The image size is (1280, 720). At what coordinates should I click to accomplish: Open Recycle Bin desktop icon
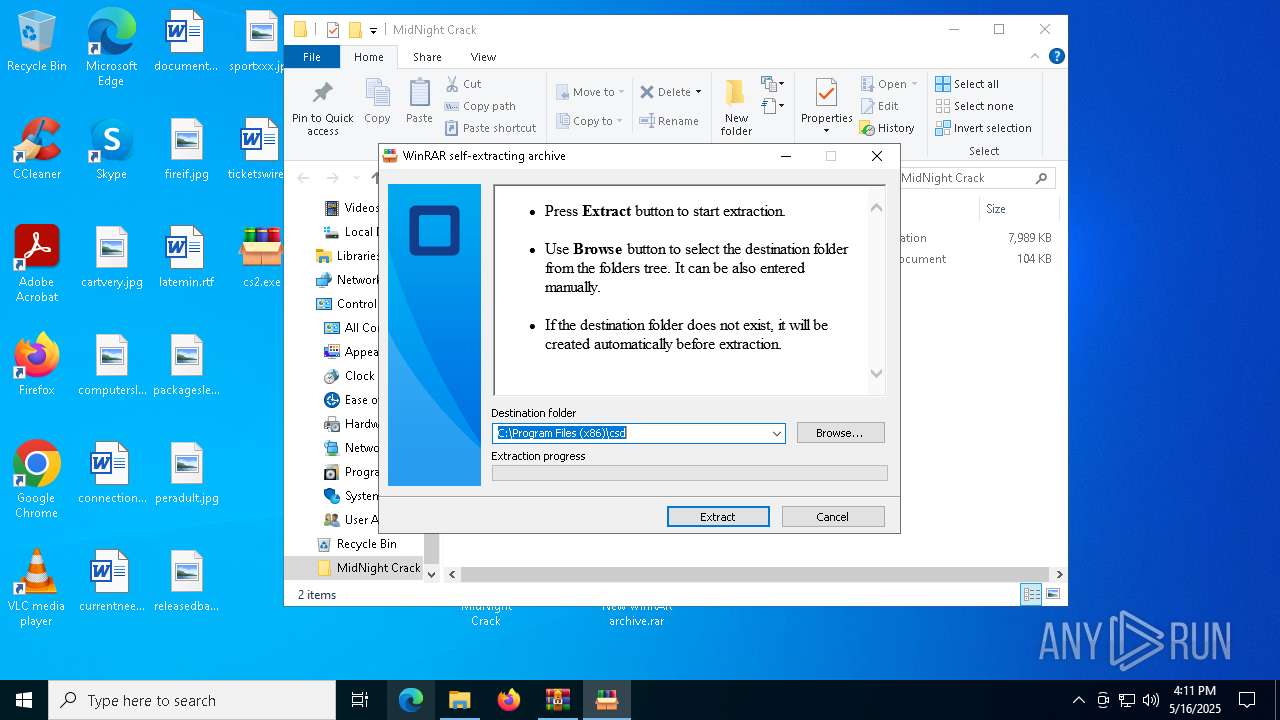pos(37,41)
